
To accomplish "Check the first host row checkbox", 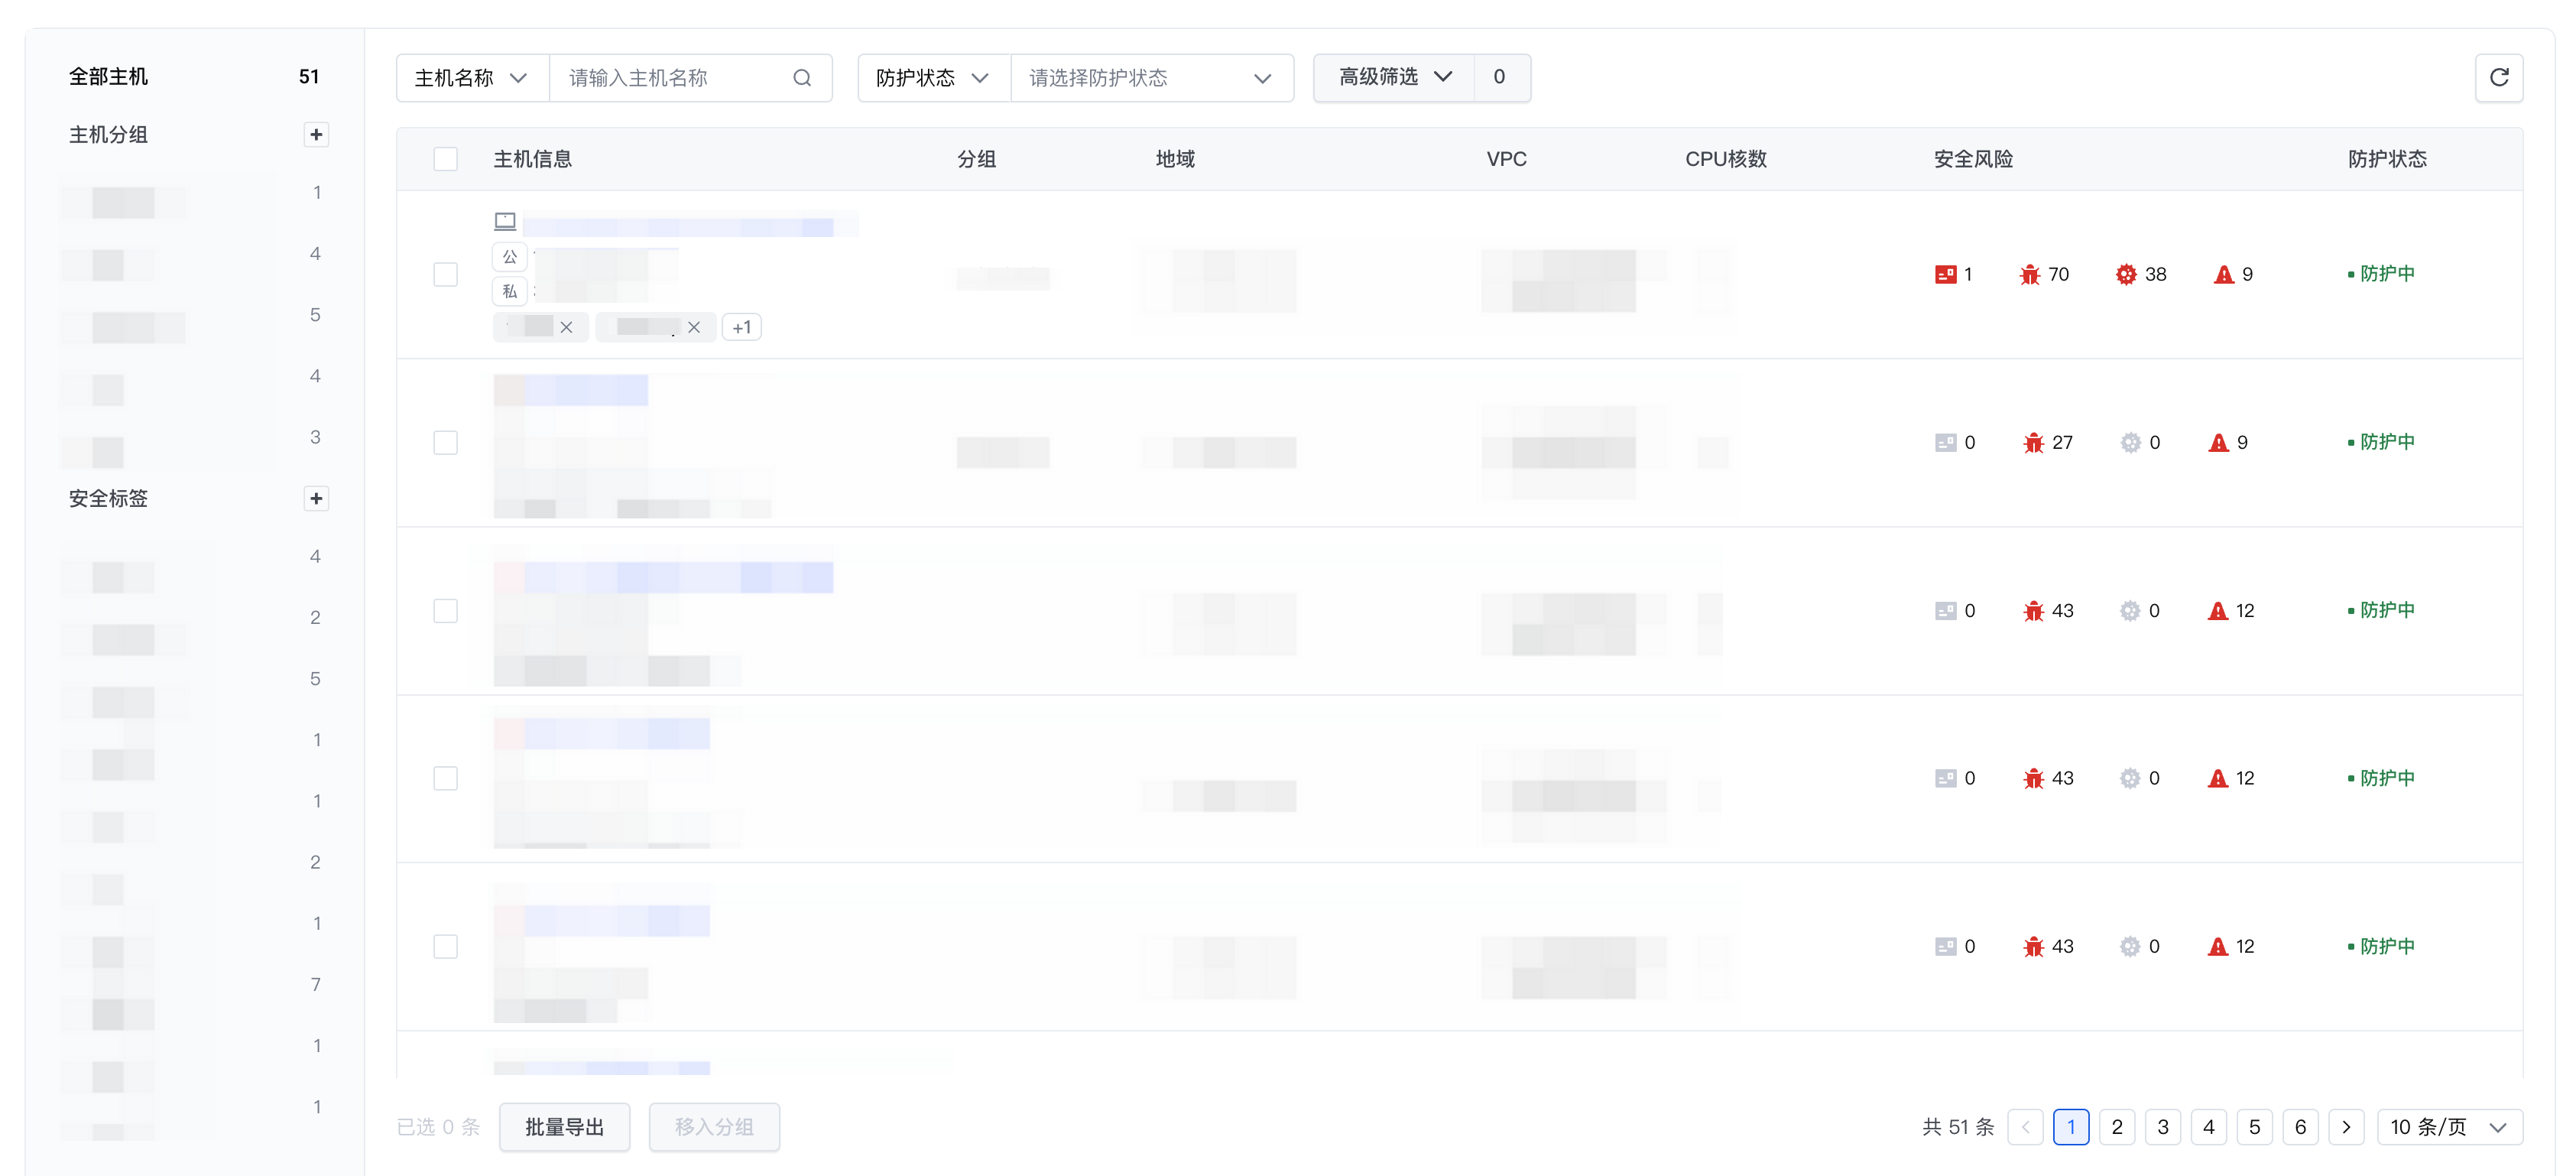I will point(445,274).
